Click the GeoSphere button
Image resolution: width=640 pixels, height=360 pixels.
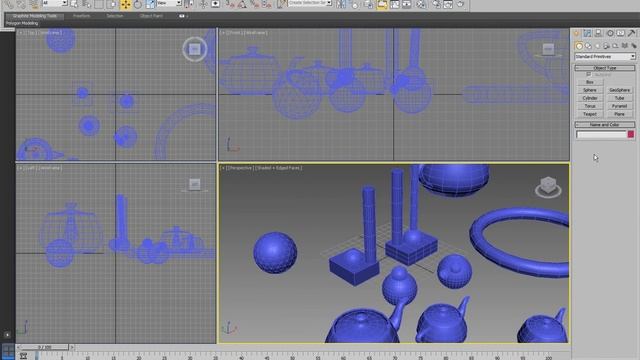click(620, 90)
